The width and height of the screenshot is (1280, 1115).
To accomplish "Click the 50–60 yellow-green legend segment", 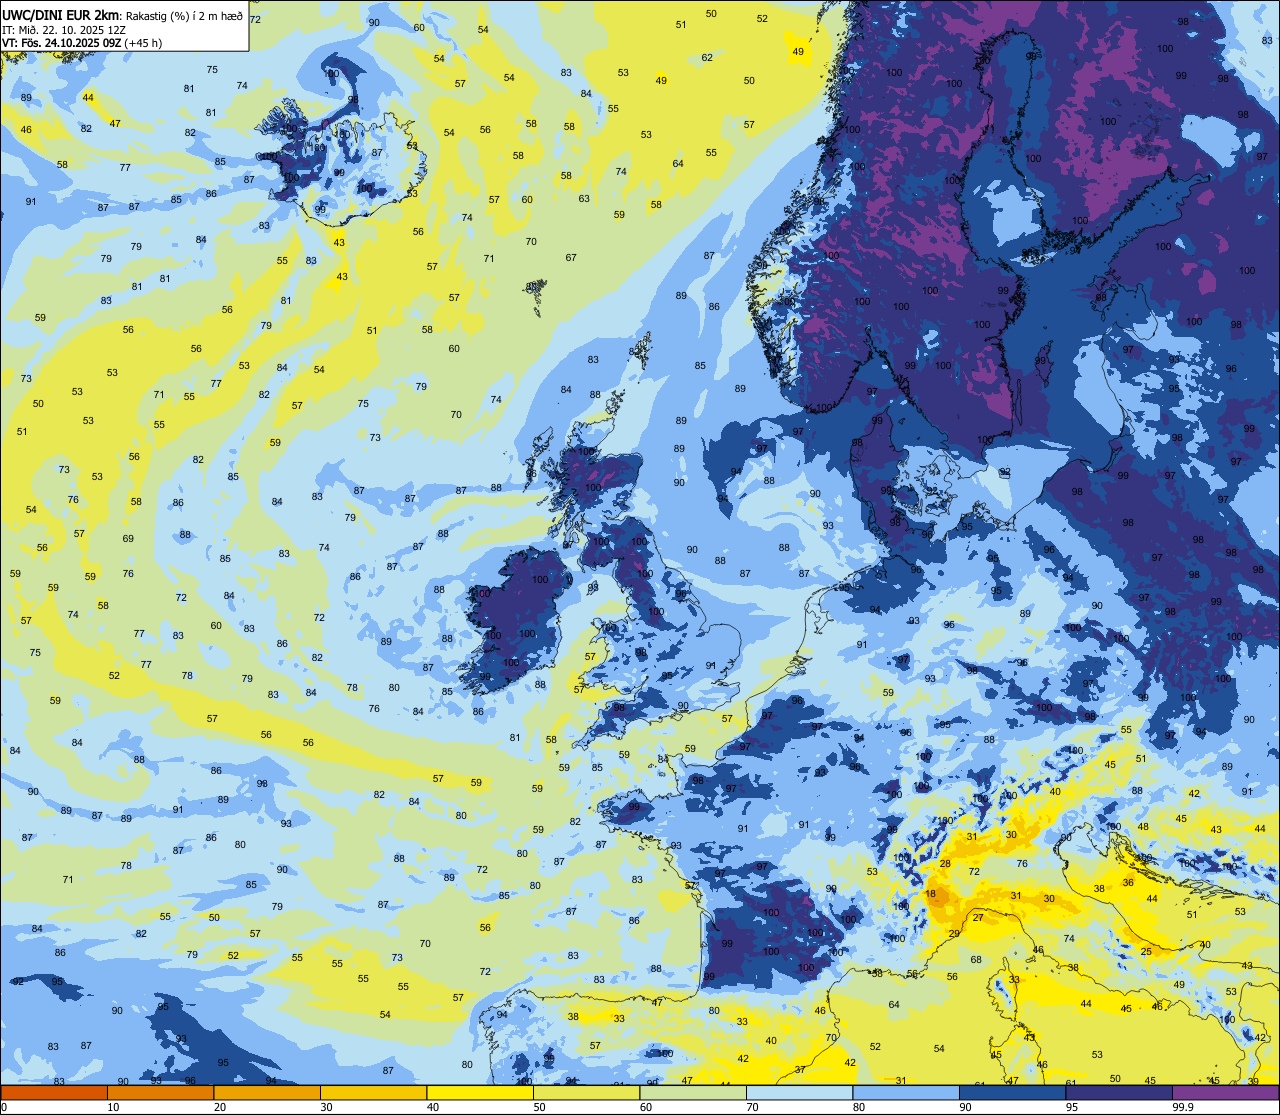I will click(x=587, y=1092).
